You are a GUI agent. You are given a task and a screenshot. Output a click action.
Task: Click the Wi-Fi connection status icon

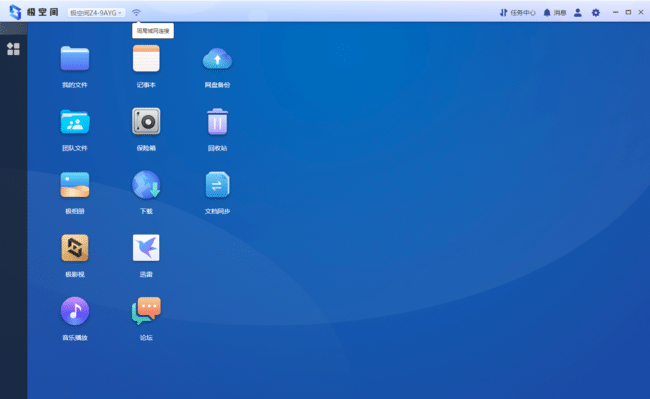point(136,12)
